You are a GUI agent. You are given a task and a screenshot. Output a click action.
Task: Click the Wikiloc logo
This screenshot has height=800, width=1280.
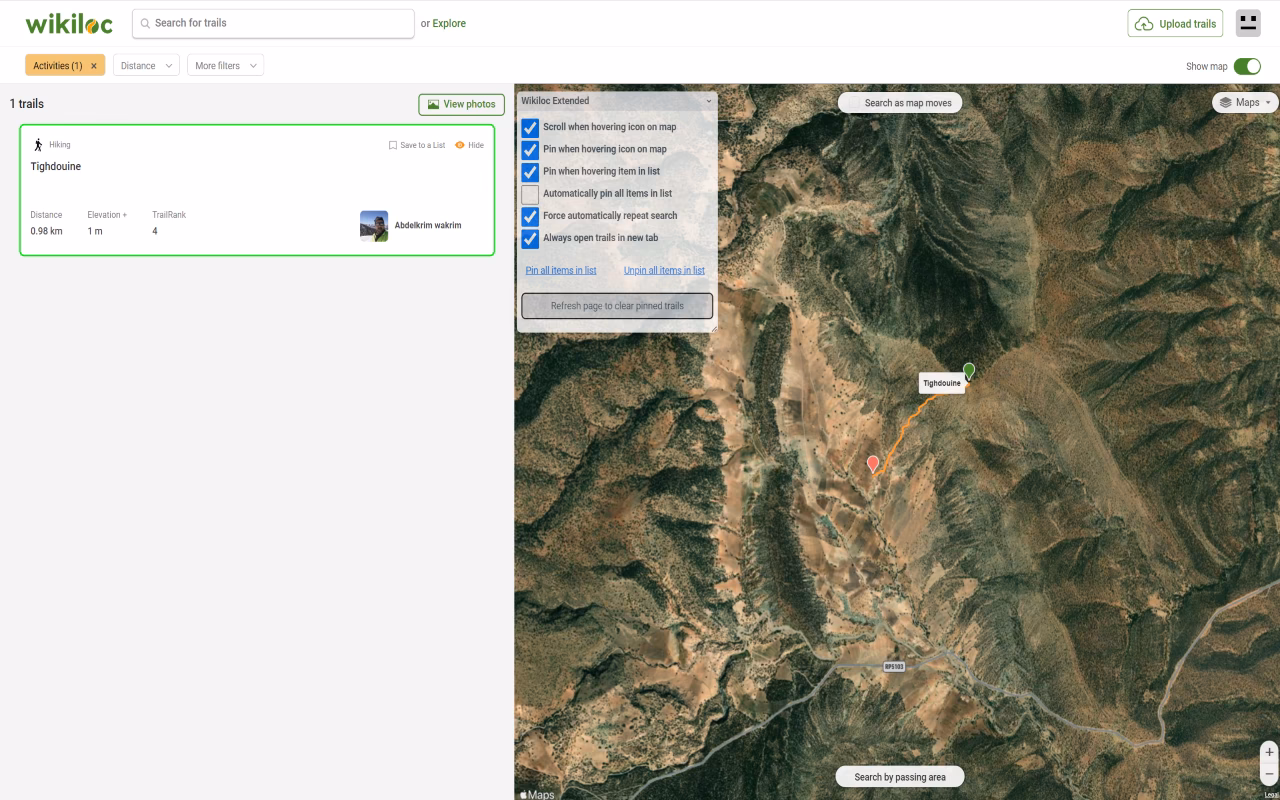[67, 23]
